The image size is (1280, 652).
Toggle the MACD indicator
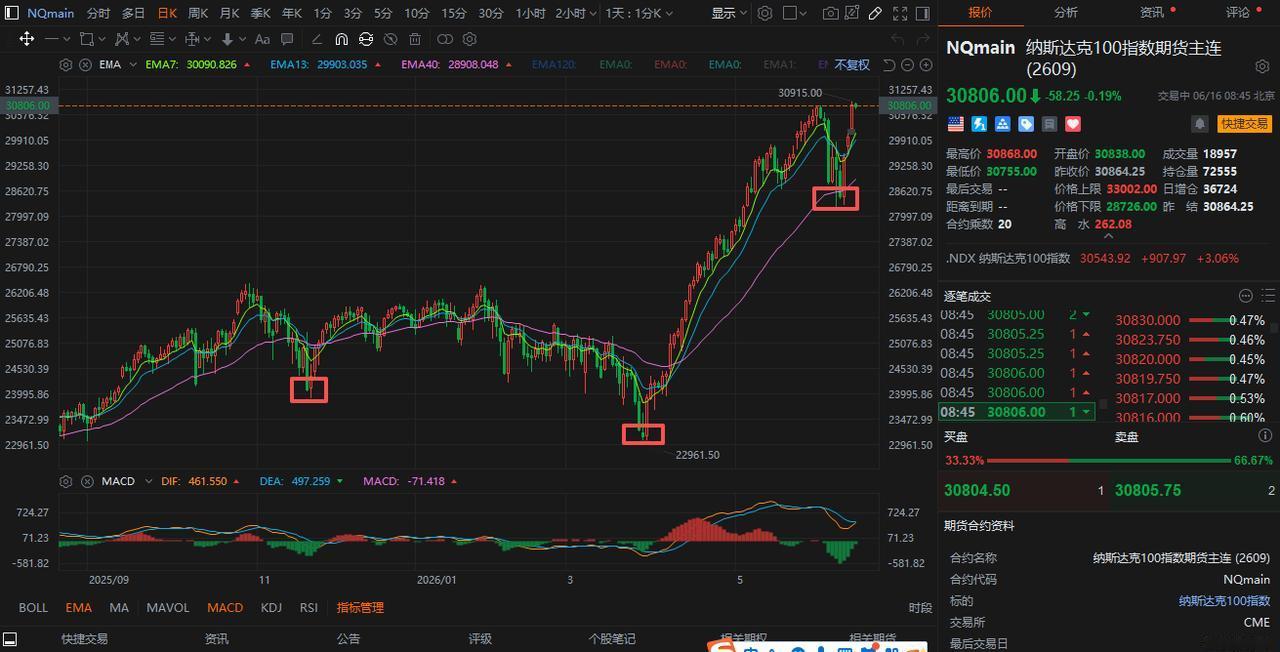(x=225, y=607)
